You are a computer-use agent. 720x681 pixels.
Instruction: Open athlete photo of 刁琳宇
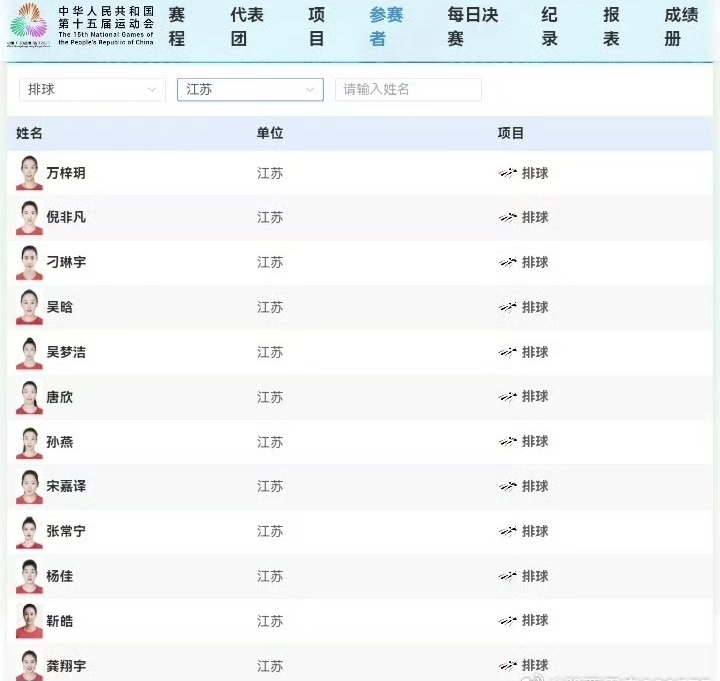coord(29,262)
